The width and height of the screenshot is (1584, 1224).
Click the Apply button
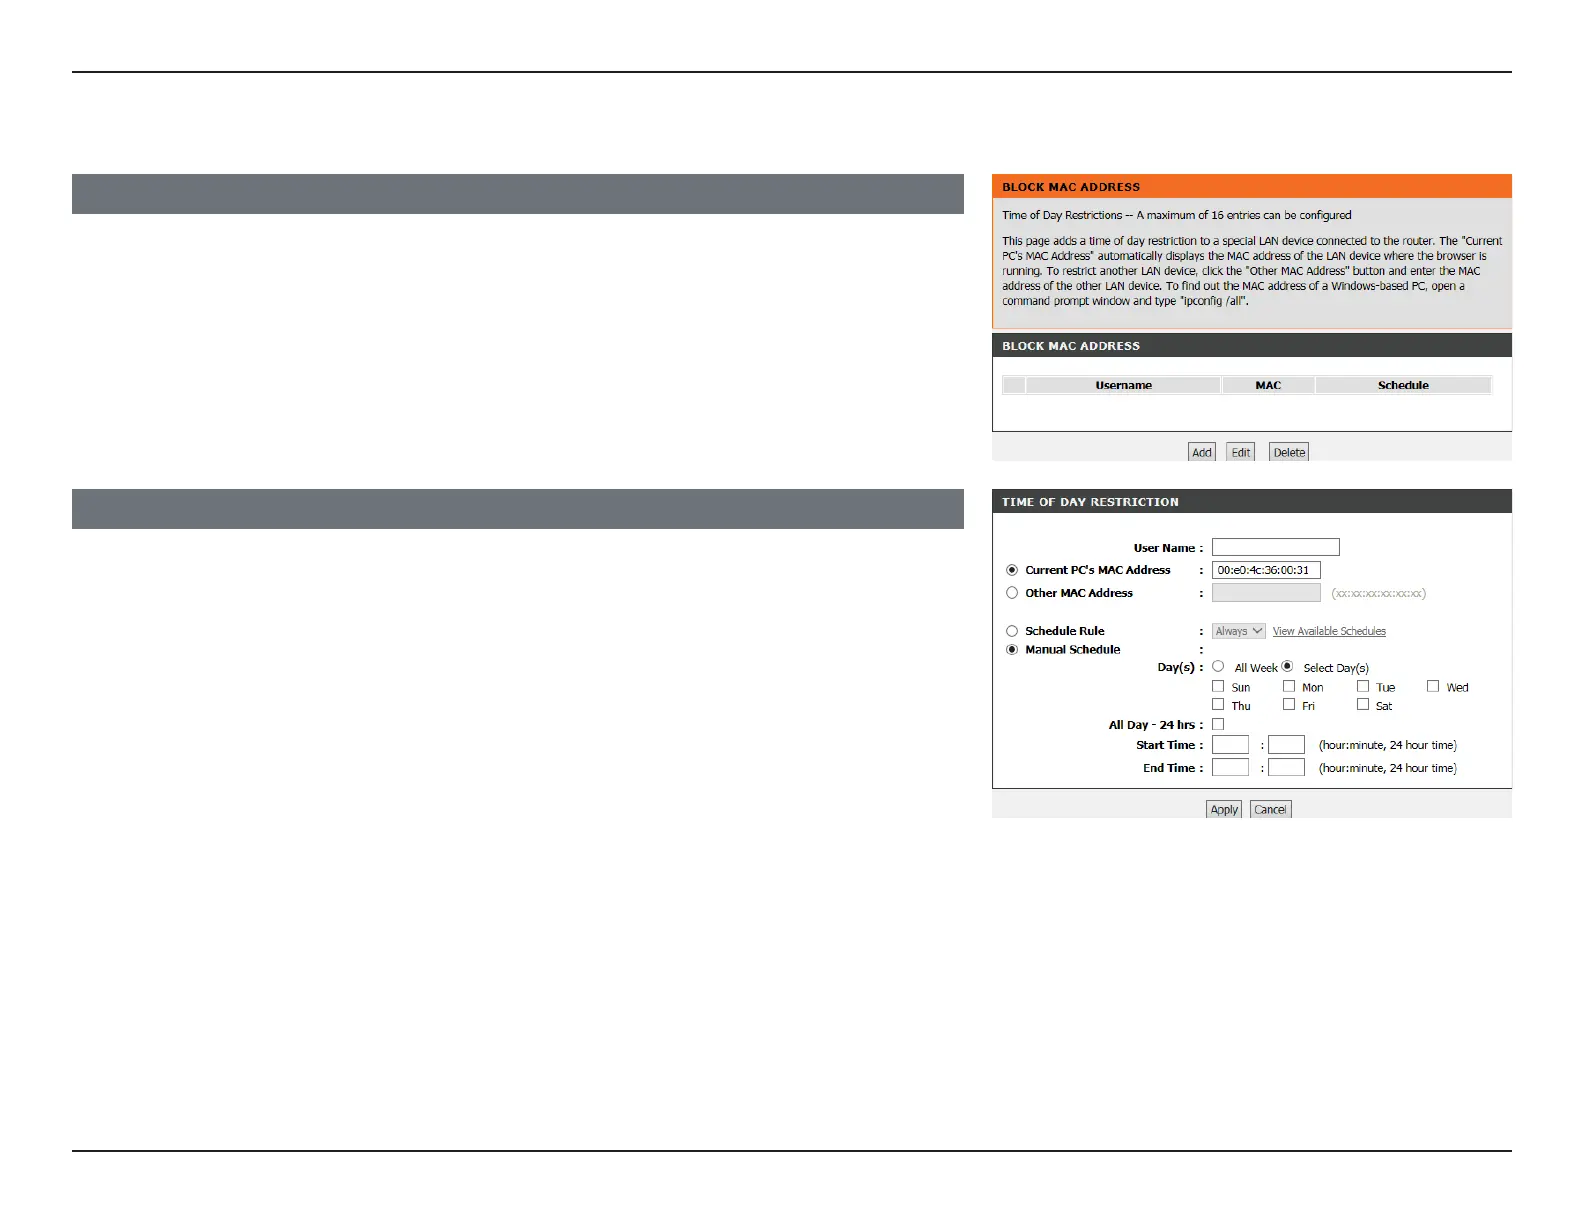[1224, 809]
